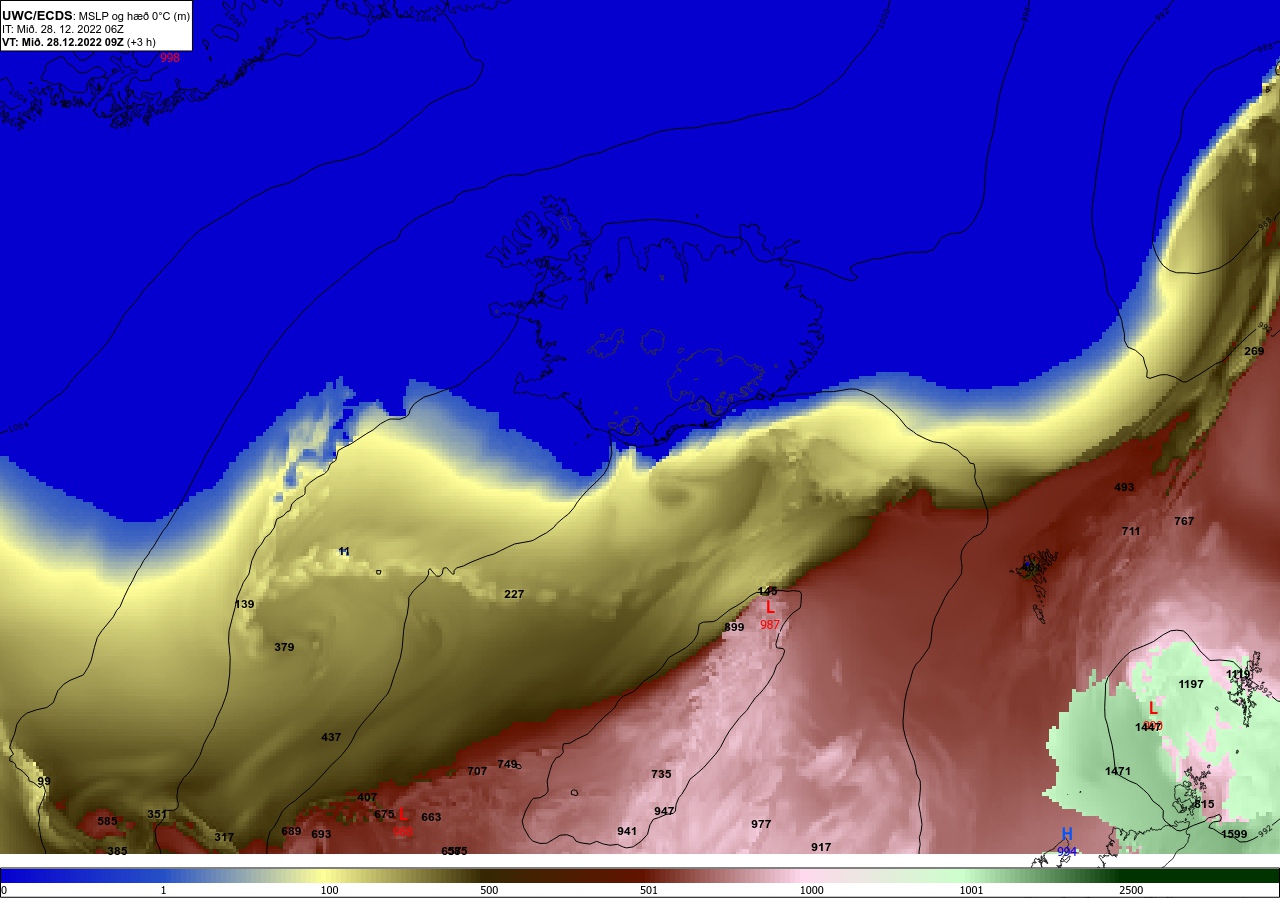Click the height value 317

224,837
